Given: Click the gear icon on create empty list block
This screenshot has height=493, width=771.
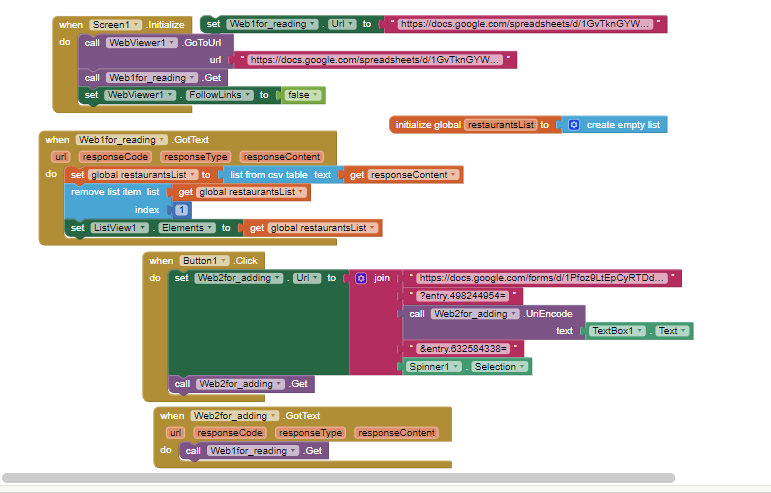Looking at the screenshot, I should [574, 125].
